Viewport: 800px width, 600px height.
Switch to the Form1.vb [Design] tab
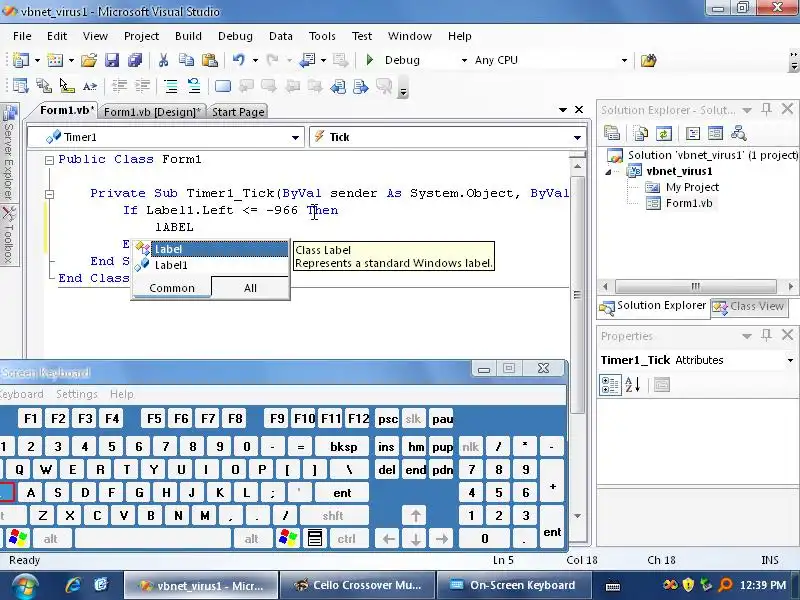point(152,112)
